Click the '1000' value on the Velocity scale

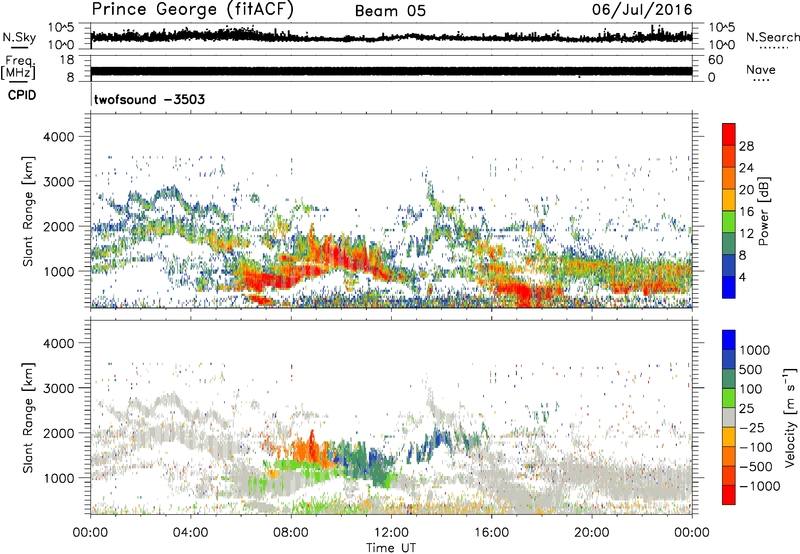(755, 350)
